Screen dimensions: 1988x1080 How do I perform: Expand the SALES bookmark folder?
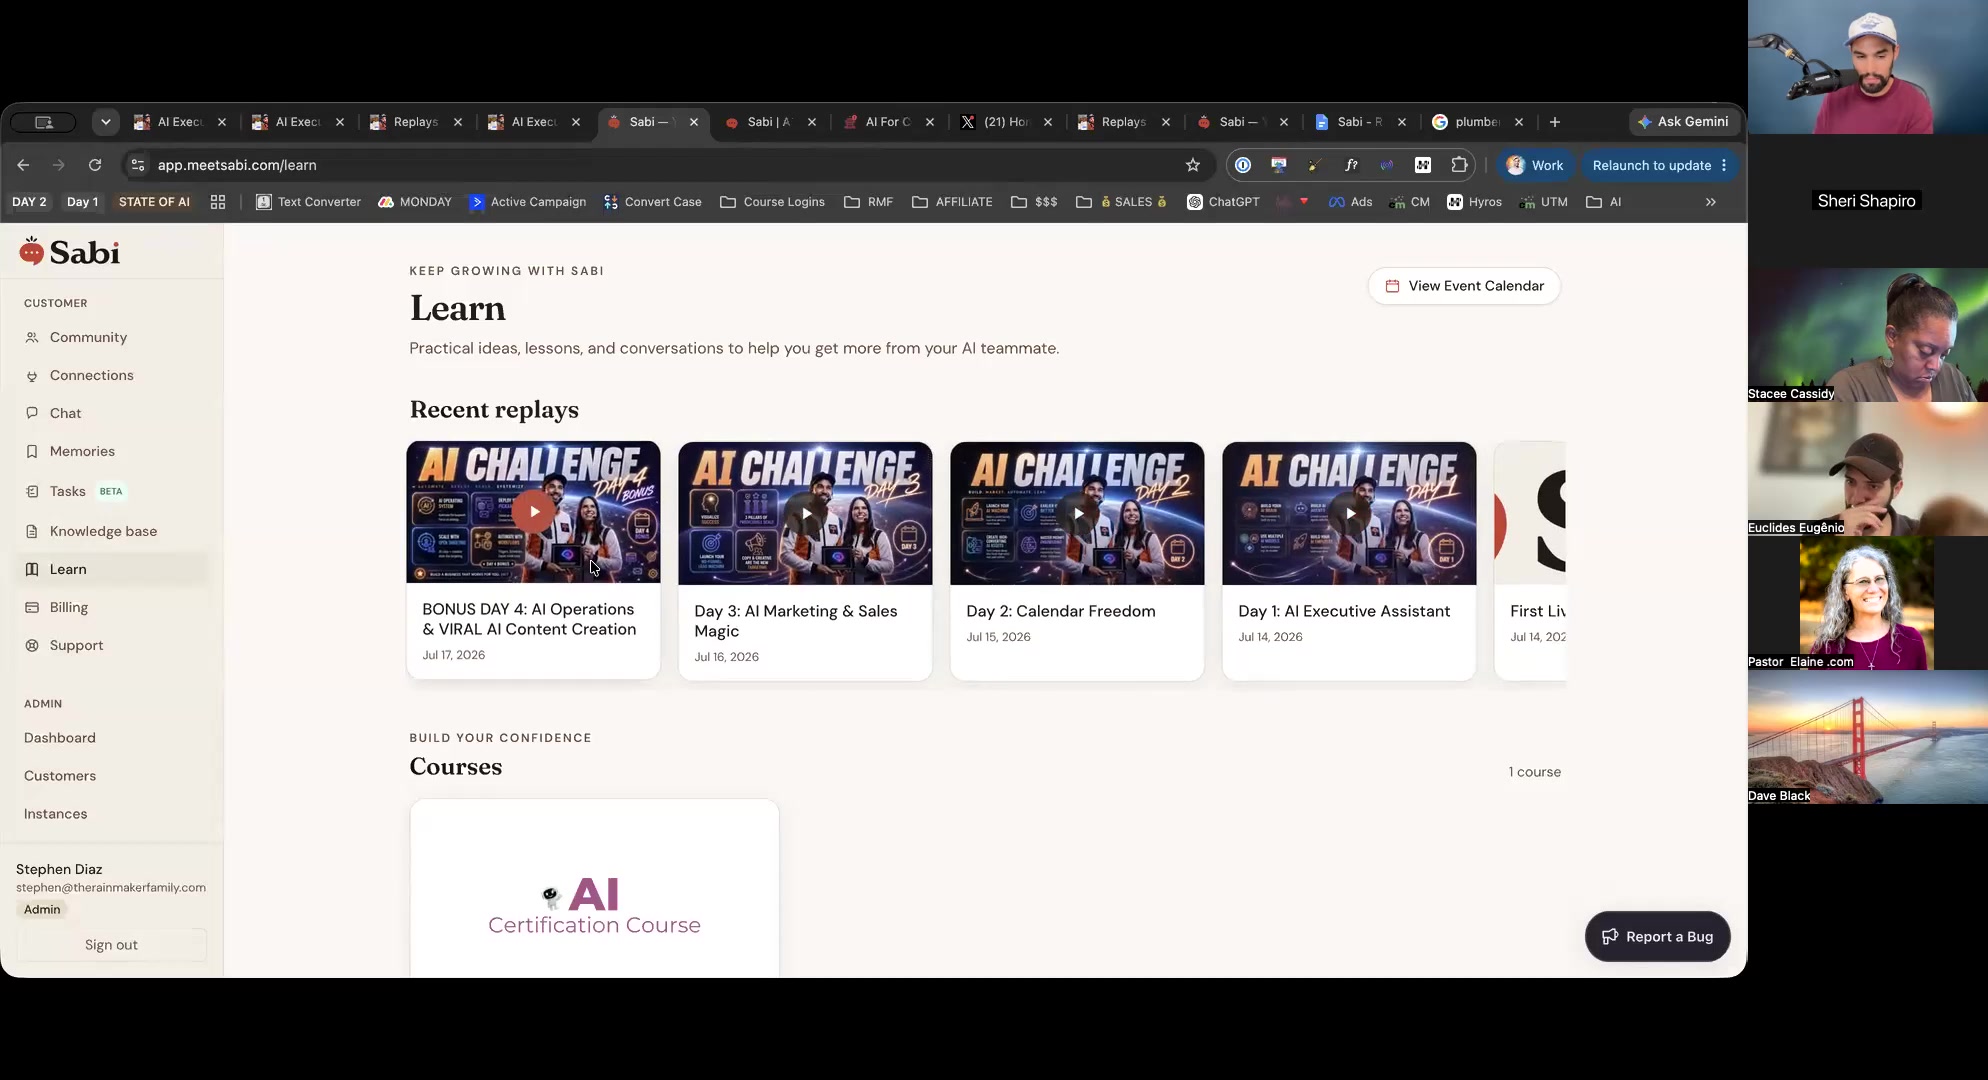[1122, 202]
